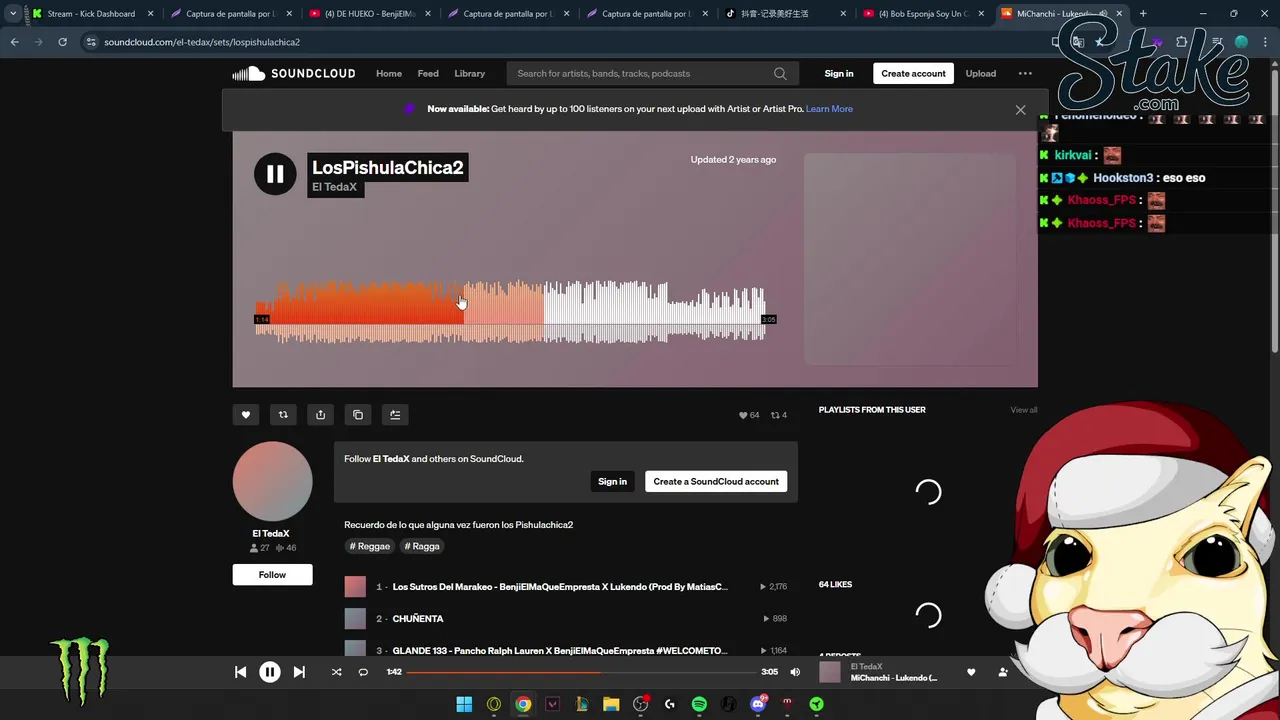
Task: Open the El TedaX artist link under the title
Action: click(x=334, y=187)
